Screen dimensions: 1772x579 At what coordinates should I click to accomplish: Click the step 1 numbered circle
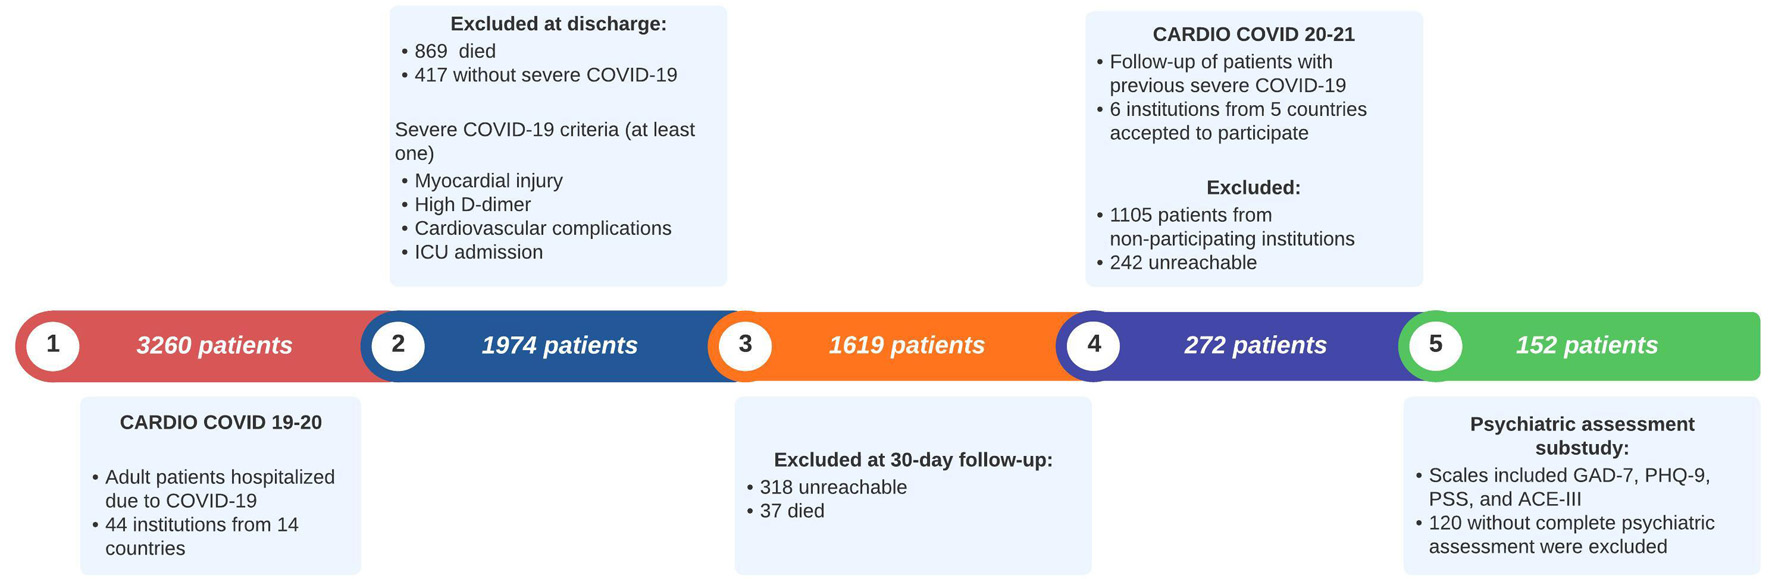coord(53,345)
